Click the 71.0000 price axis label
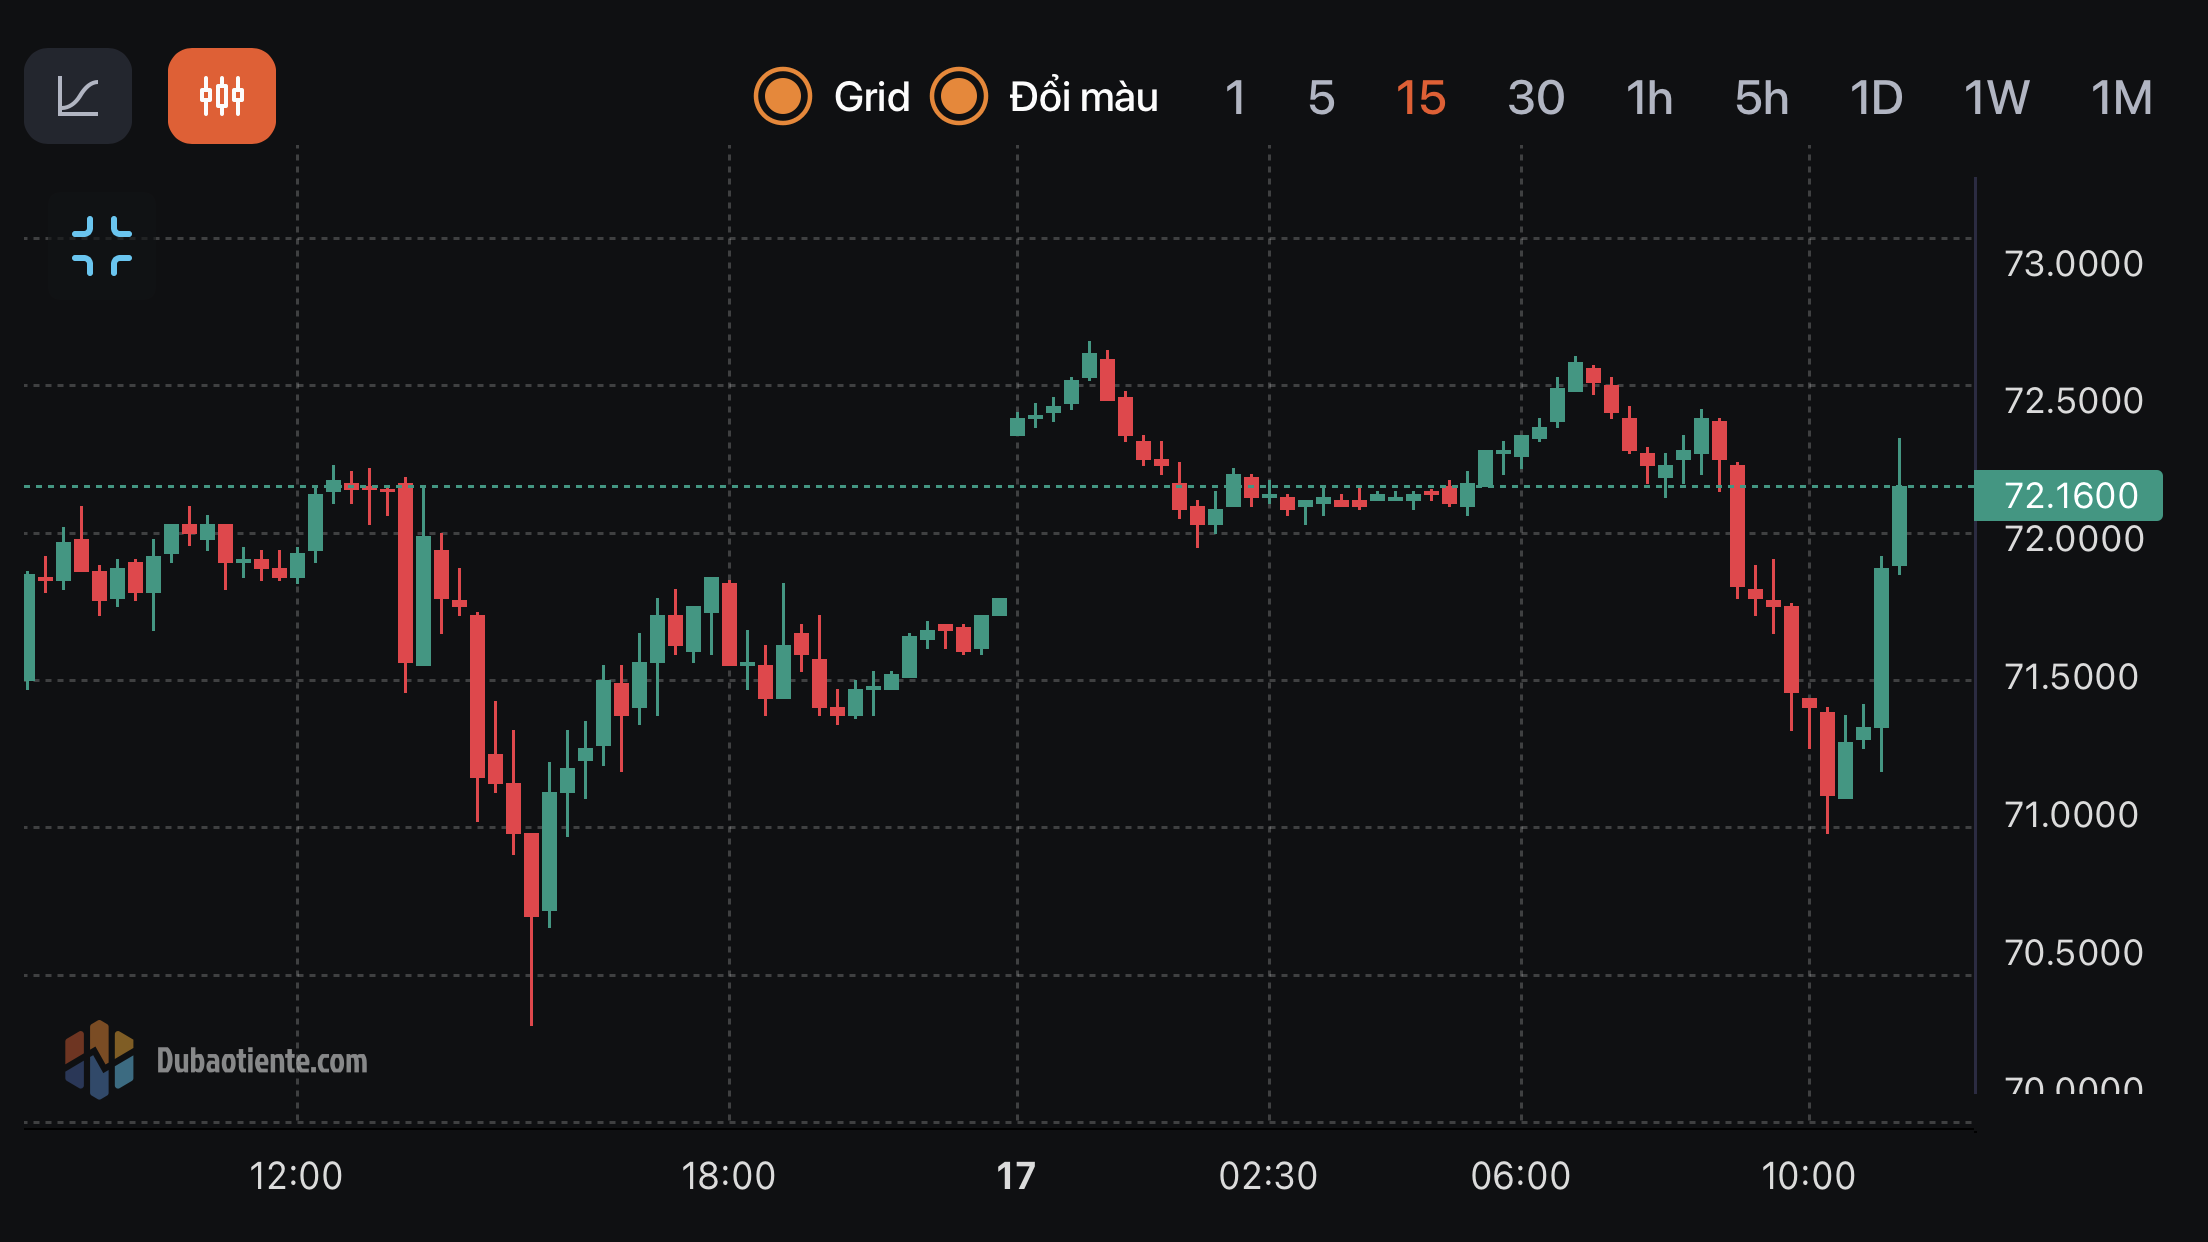 (x=2072, y=815)
